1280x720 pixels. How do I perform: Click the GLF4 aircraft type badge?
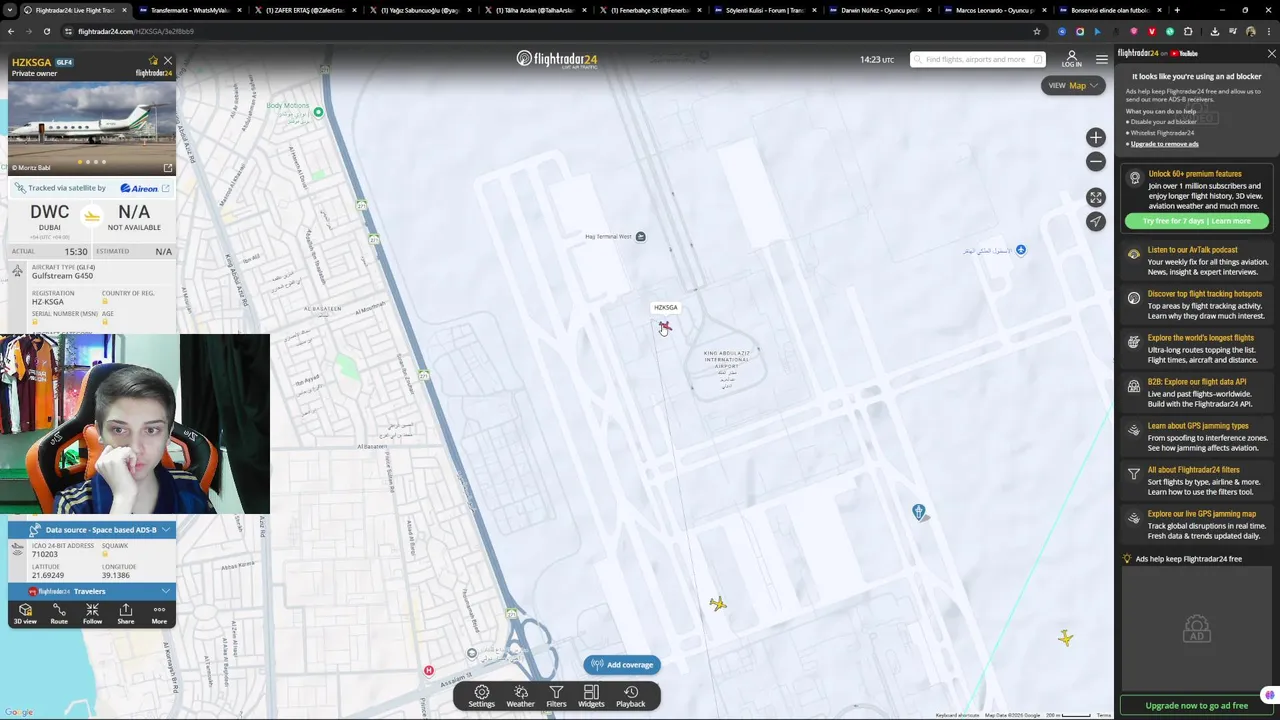(x=64, y=62)
